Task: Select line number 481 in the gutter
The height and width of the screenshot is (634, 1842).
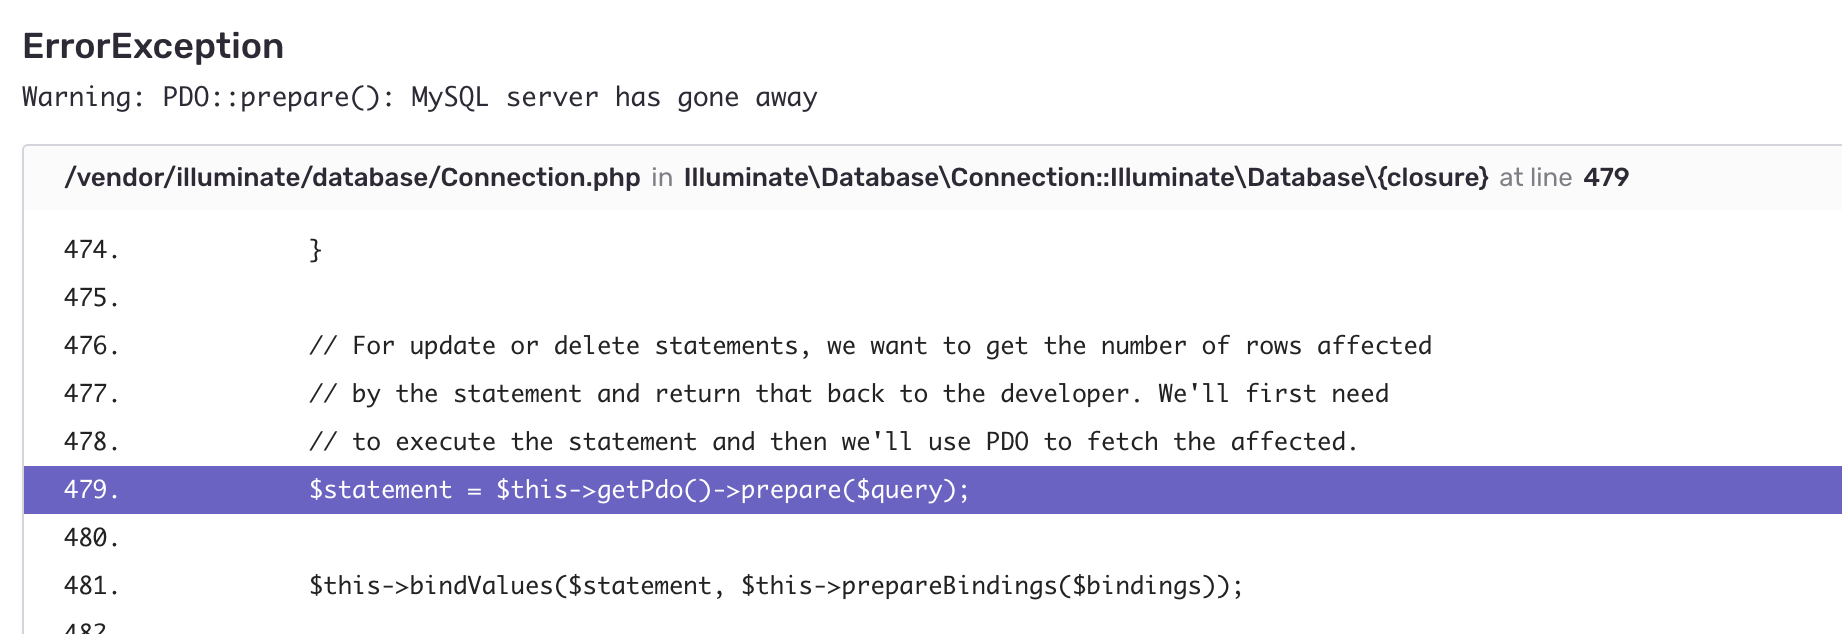Action: click(91, 586)
